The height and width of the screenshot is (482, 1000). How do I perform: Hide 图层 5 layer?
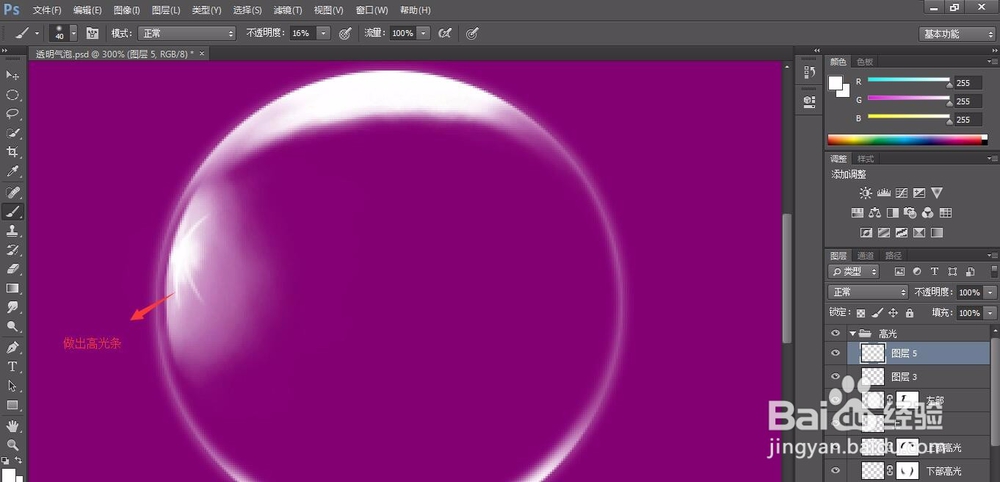pos(835,353)
